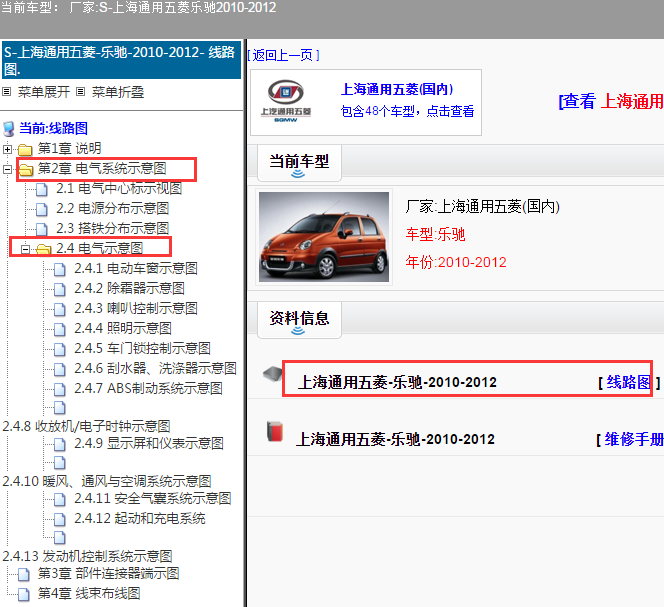Click the 菜单展开 expand-all icon

coord(6,91)
